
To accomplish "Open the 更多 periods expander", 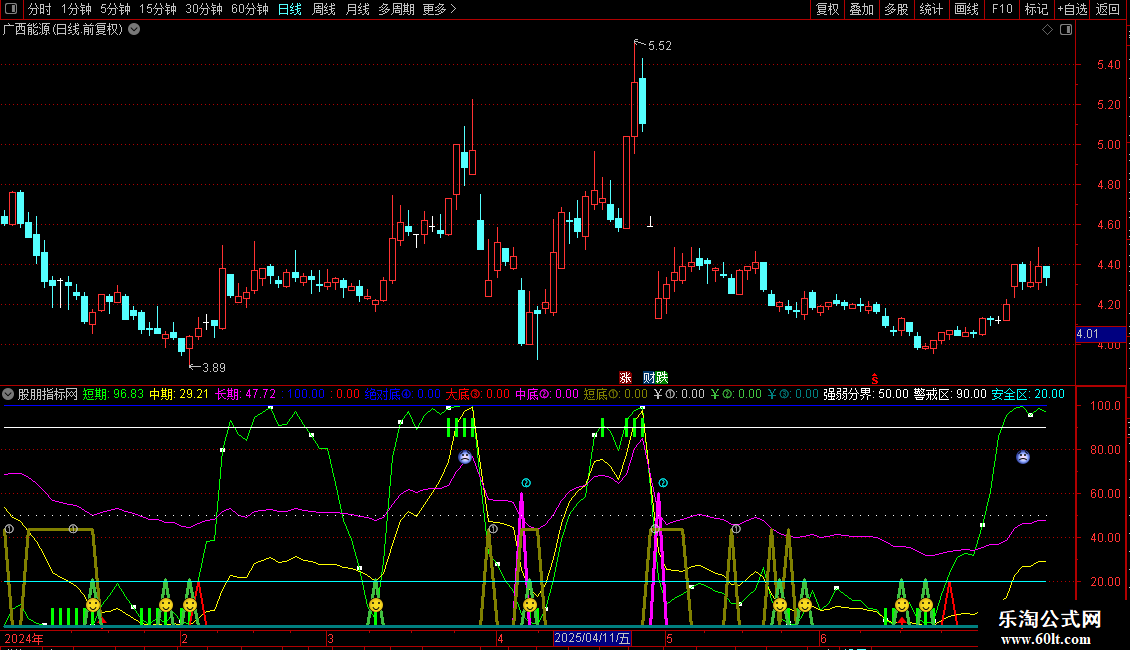I will 439,10.
